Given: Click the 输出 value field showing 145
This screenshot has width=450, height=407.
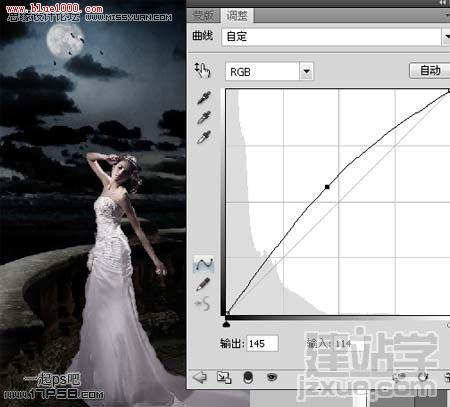Looking at the screenshot, I should coord(262,343).
